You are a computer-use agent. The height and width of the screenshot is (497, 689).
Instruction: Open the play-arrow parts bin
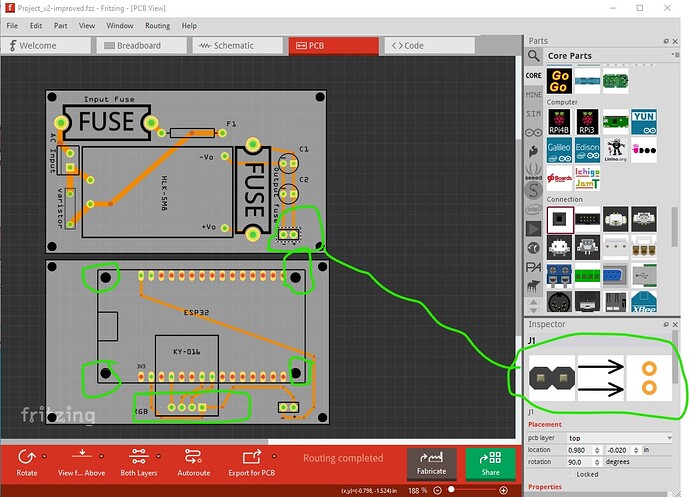(533, 229)
